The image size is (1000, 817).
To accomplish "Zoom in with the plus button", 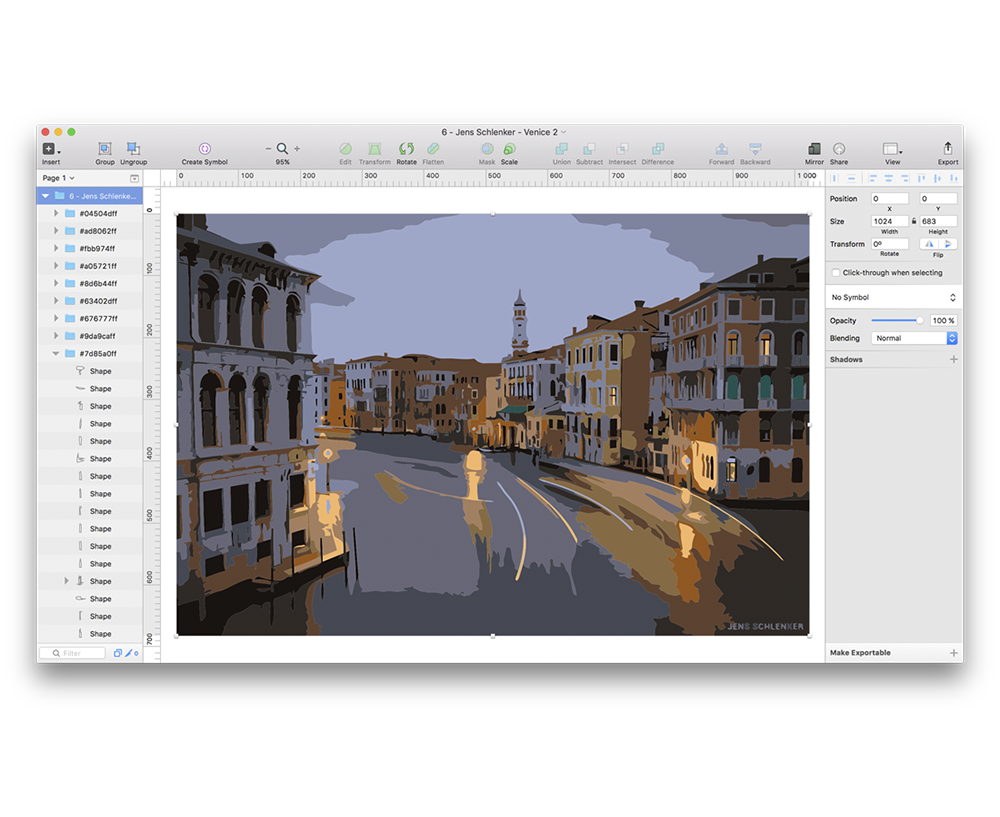I will coord(297,149).
